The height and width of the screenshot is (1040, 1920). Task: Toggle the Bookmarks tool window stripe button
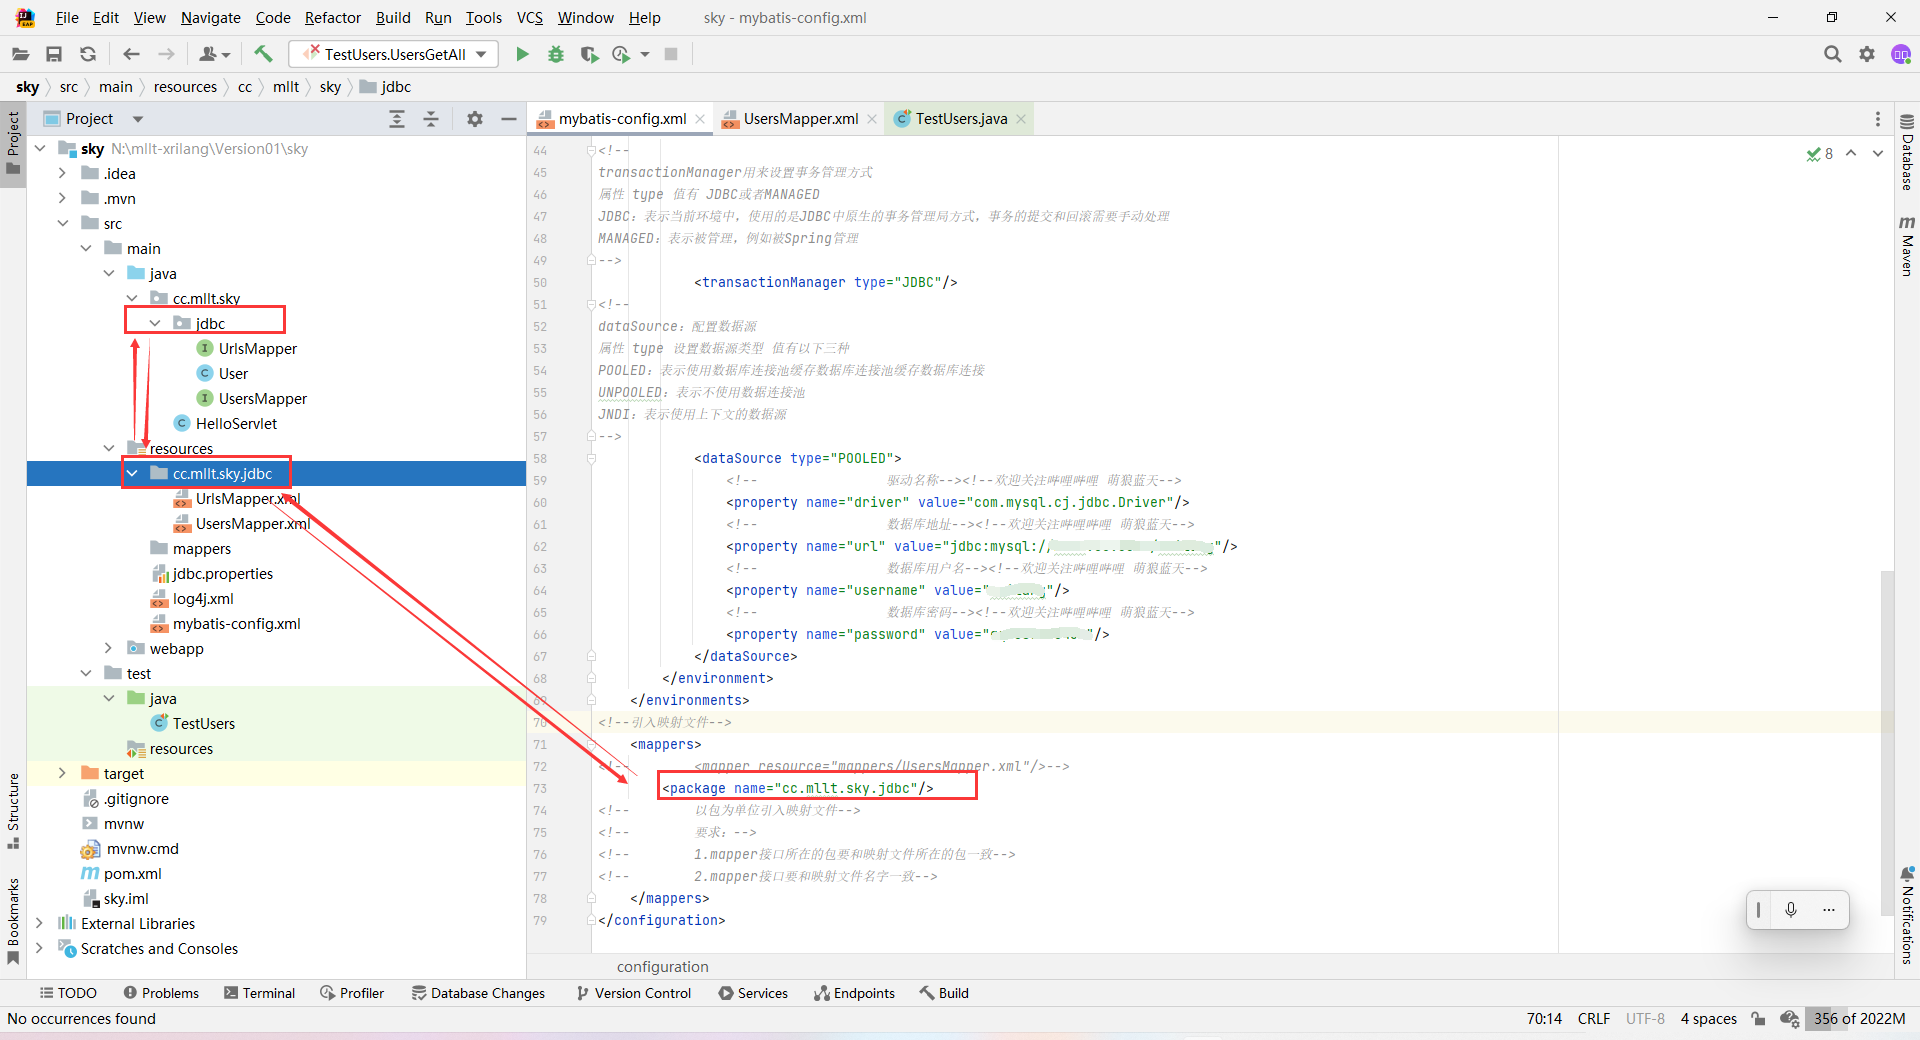click(13, 921)
